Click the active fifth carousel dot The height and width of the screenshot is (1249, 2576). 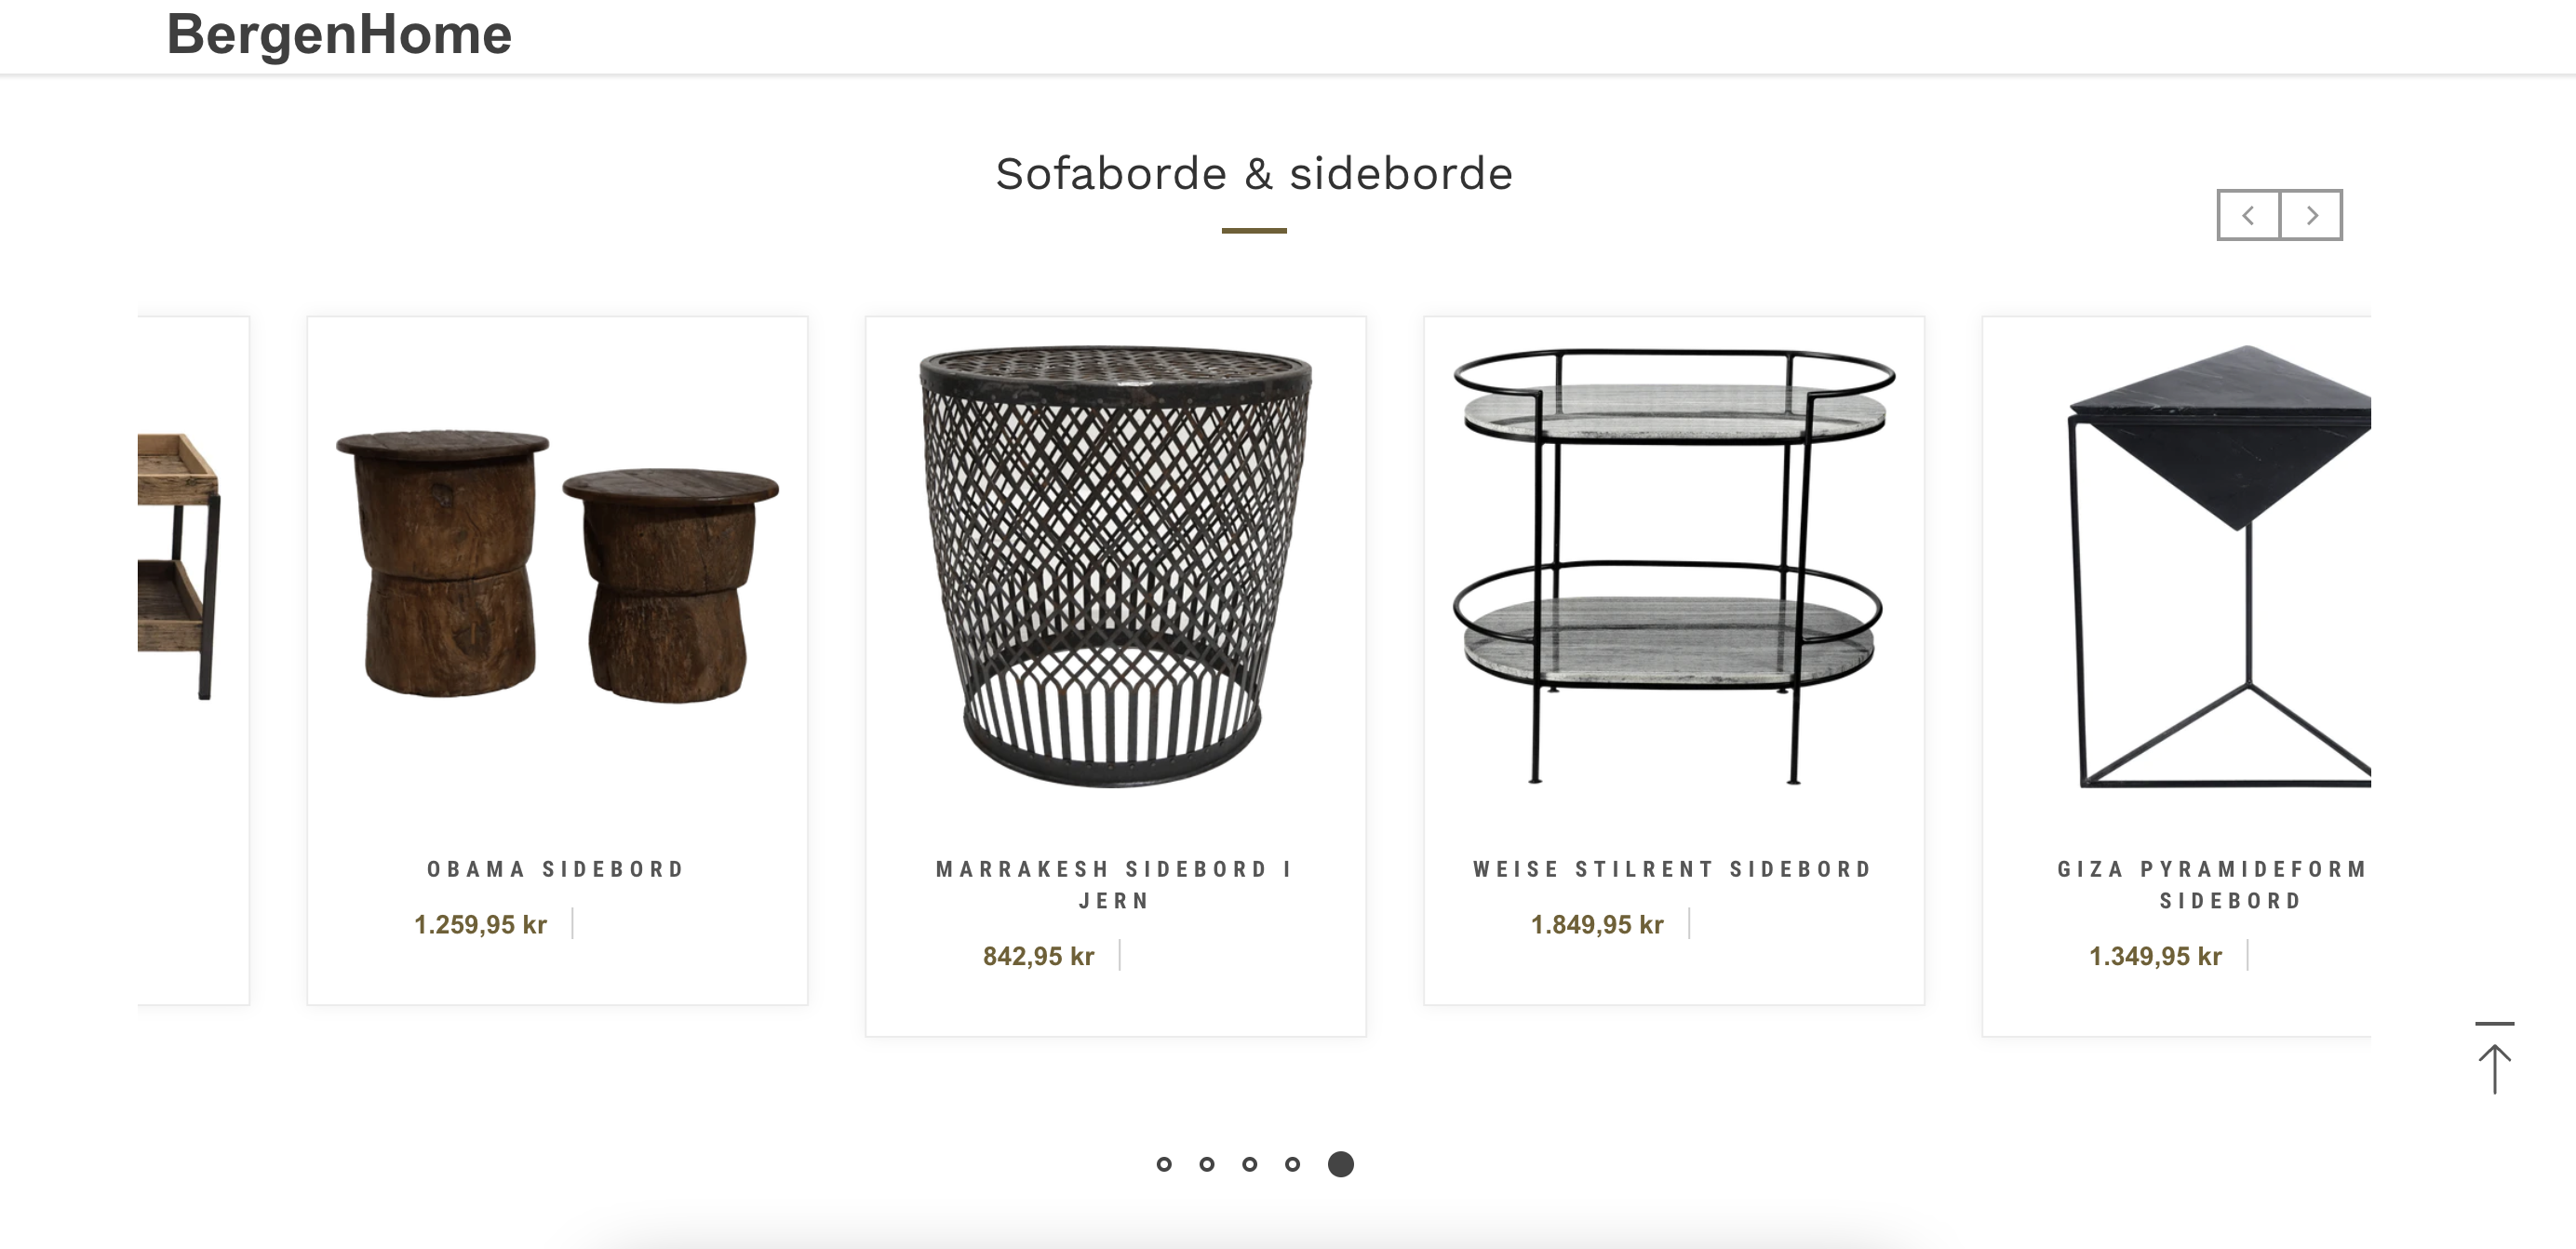pos(1341,1164)
